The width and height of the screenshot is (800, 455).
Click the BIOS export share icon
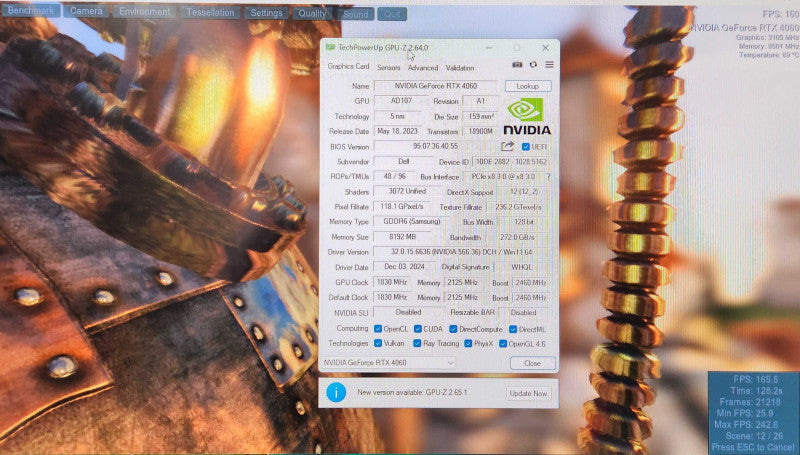507,146
